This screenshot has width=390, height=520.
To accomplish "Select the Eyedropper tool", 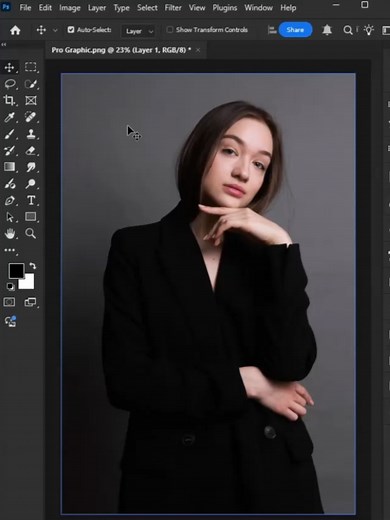I will 9,117.
